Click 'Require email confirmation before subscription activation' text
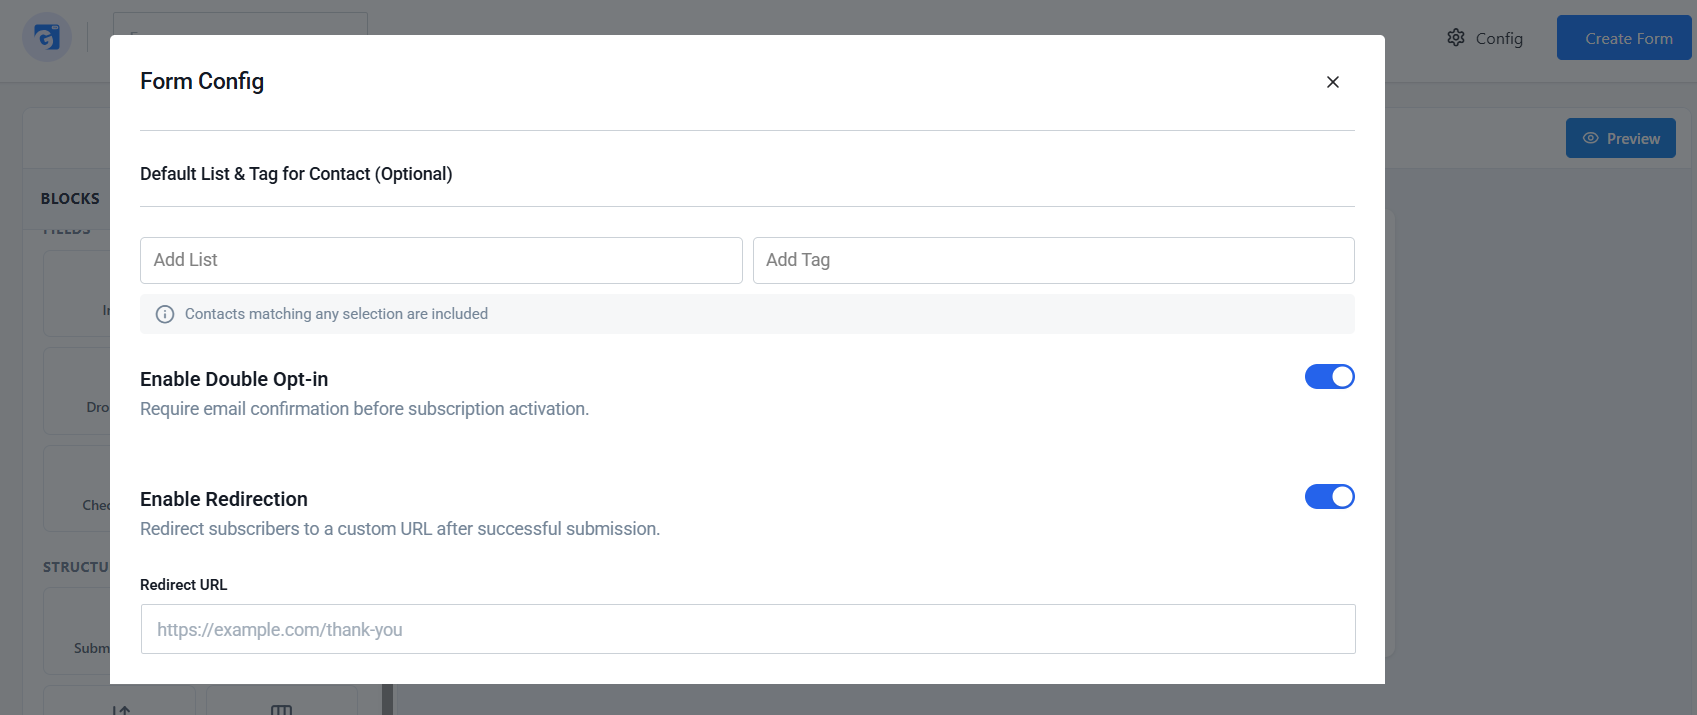The width and height of the screenshot is (1697, 715). pos(364,409)
